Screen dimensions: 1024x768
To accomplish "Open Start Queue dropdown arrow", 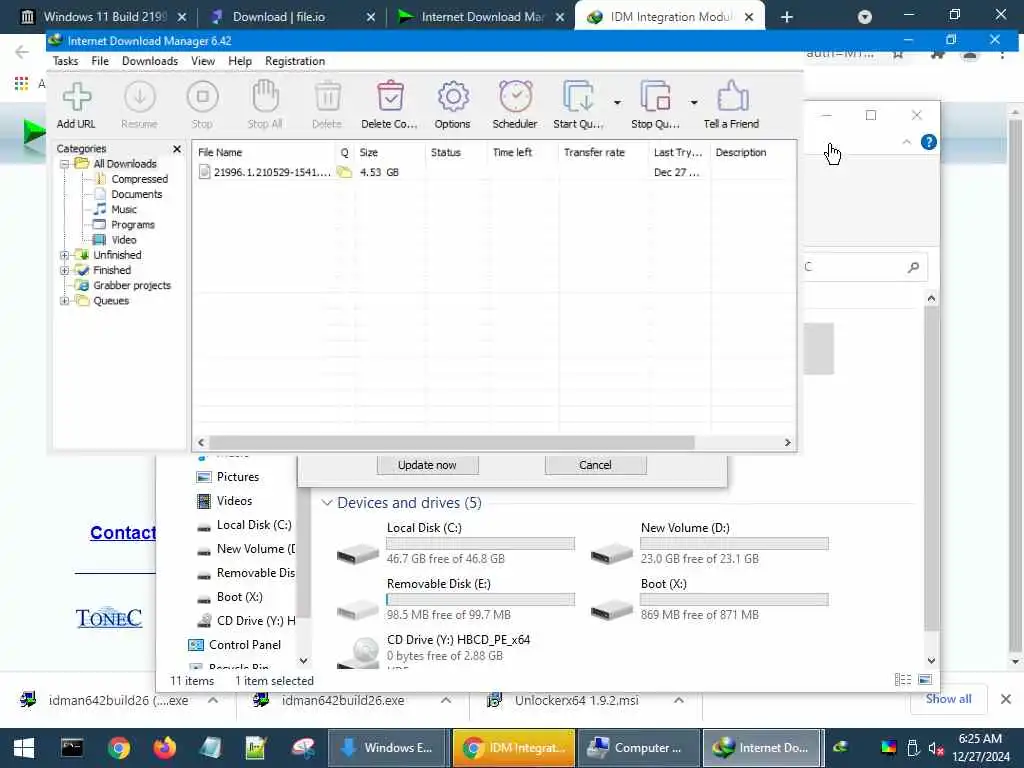I will pos(617,103).
